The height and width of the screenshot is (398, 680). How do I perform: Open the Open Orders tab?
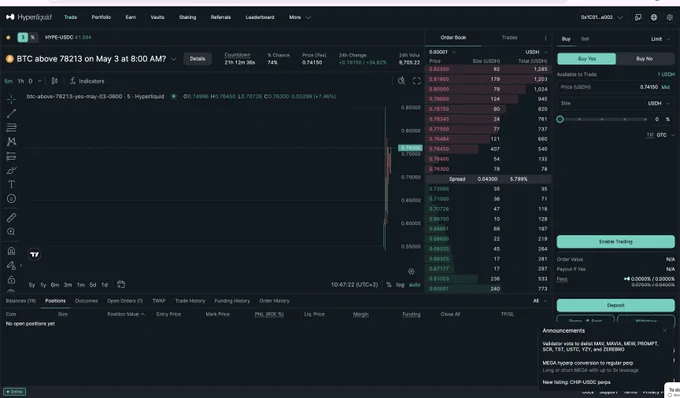[125, 301]
